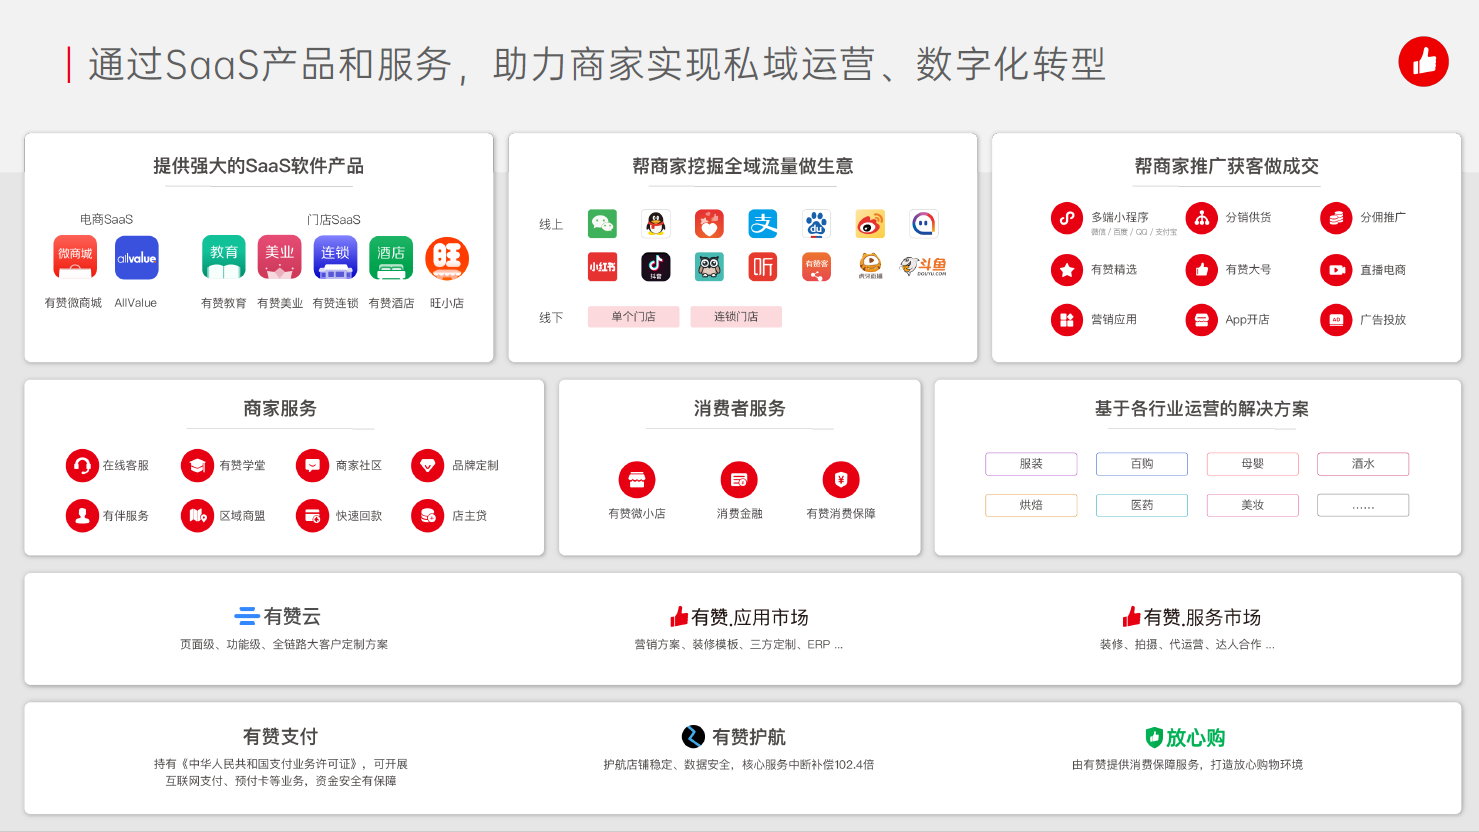Click the 店主贷 coins icon
The width and height of the screenshot is (1479, 832).
(427, 516)
